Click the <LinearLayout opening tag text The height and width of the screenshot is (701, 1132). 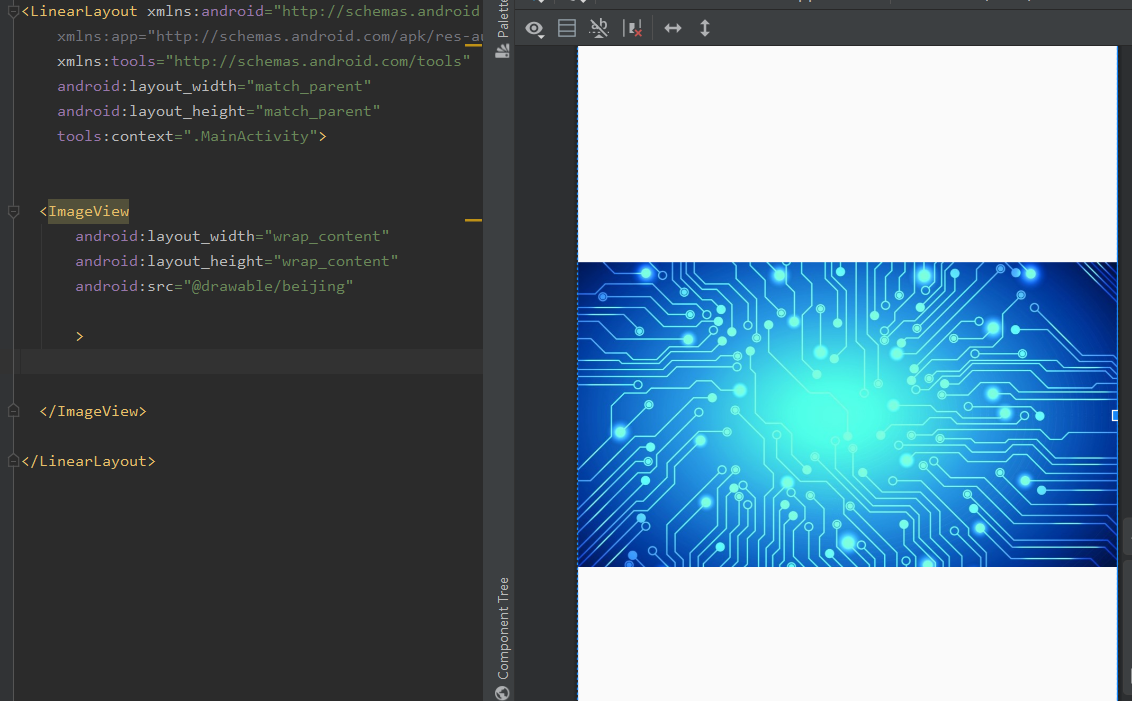[79, 11]
